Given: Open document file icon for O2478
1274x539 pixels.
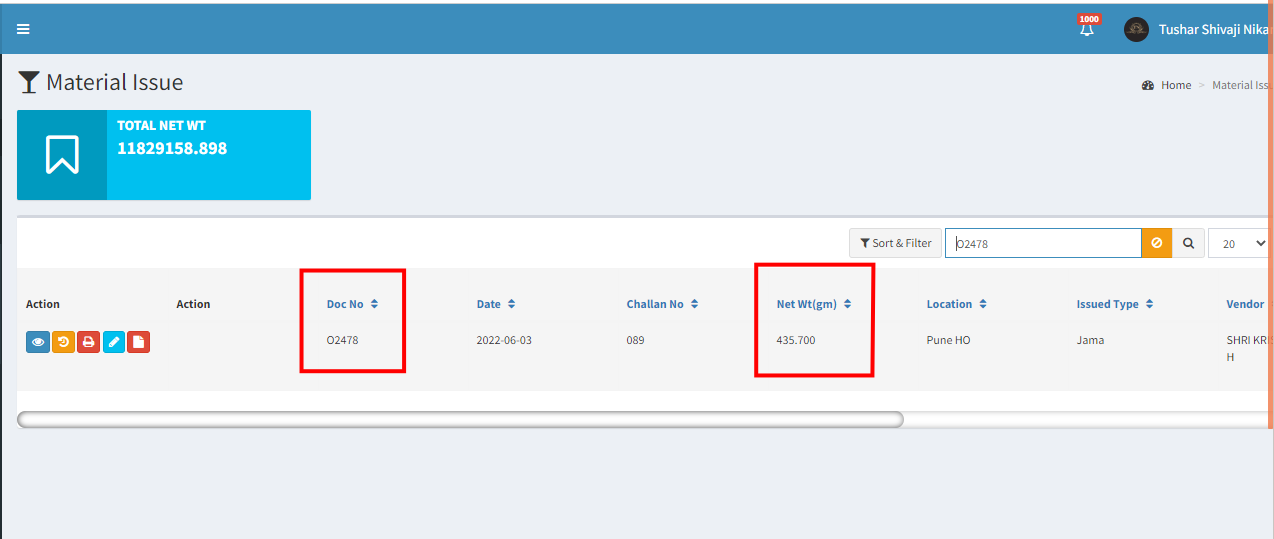Looking at the screenshot, I should 138,342.
